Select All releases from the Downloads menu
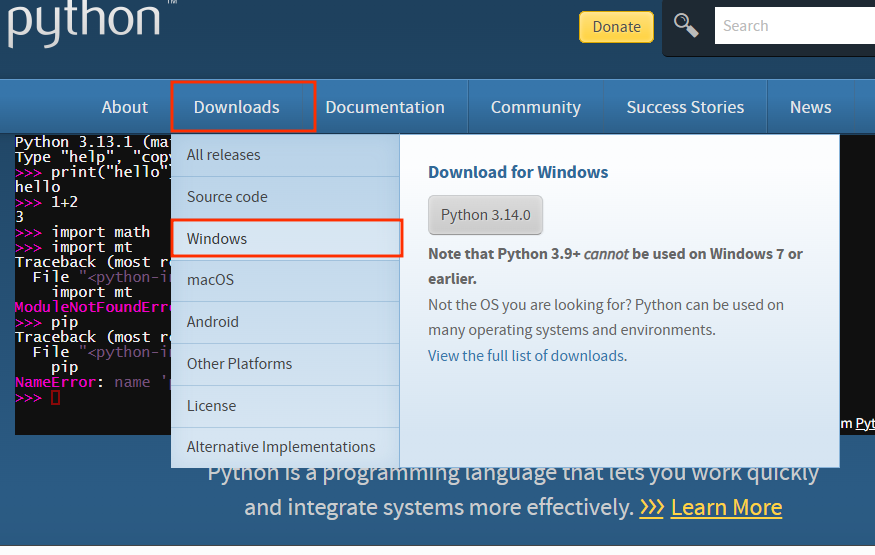 [224, 155]
